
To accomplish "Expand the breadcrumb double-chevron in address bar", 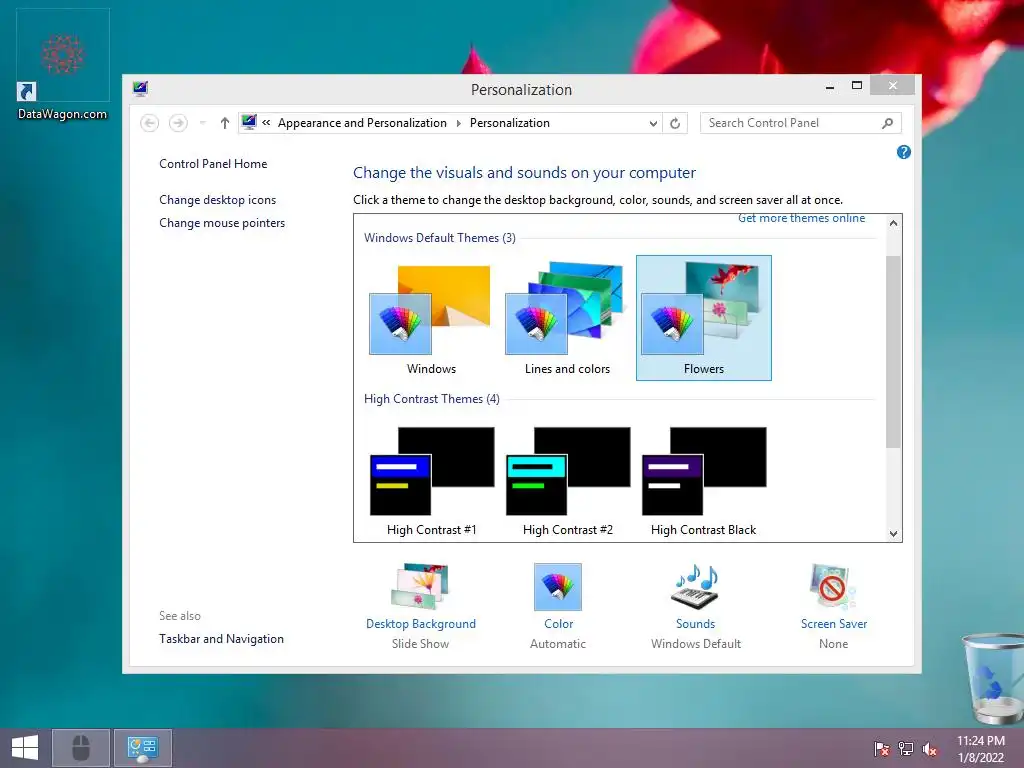I will 266,123.
